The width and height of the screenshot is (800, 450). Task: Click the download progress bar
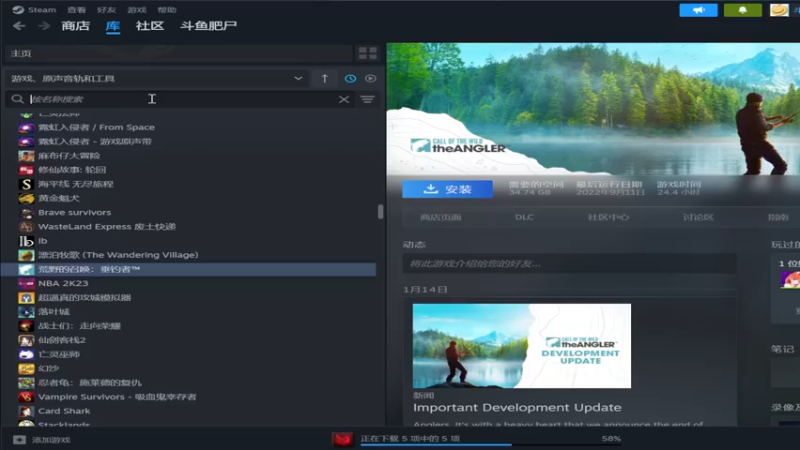pyautogui.click(x=490, y=445)
